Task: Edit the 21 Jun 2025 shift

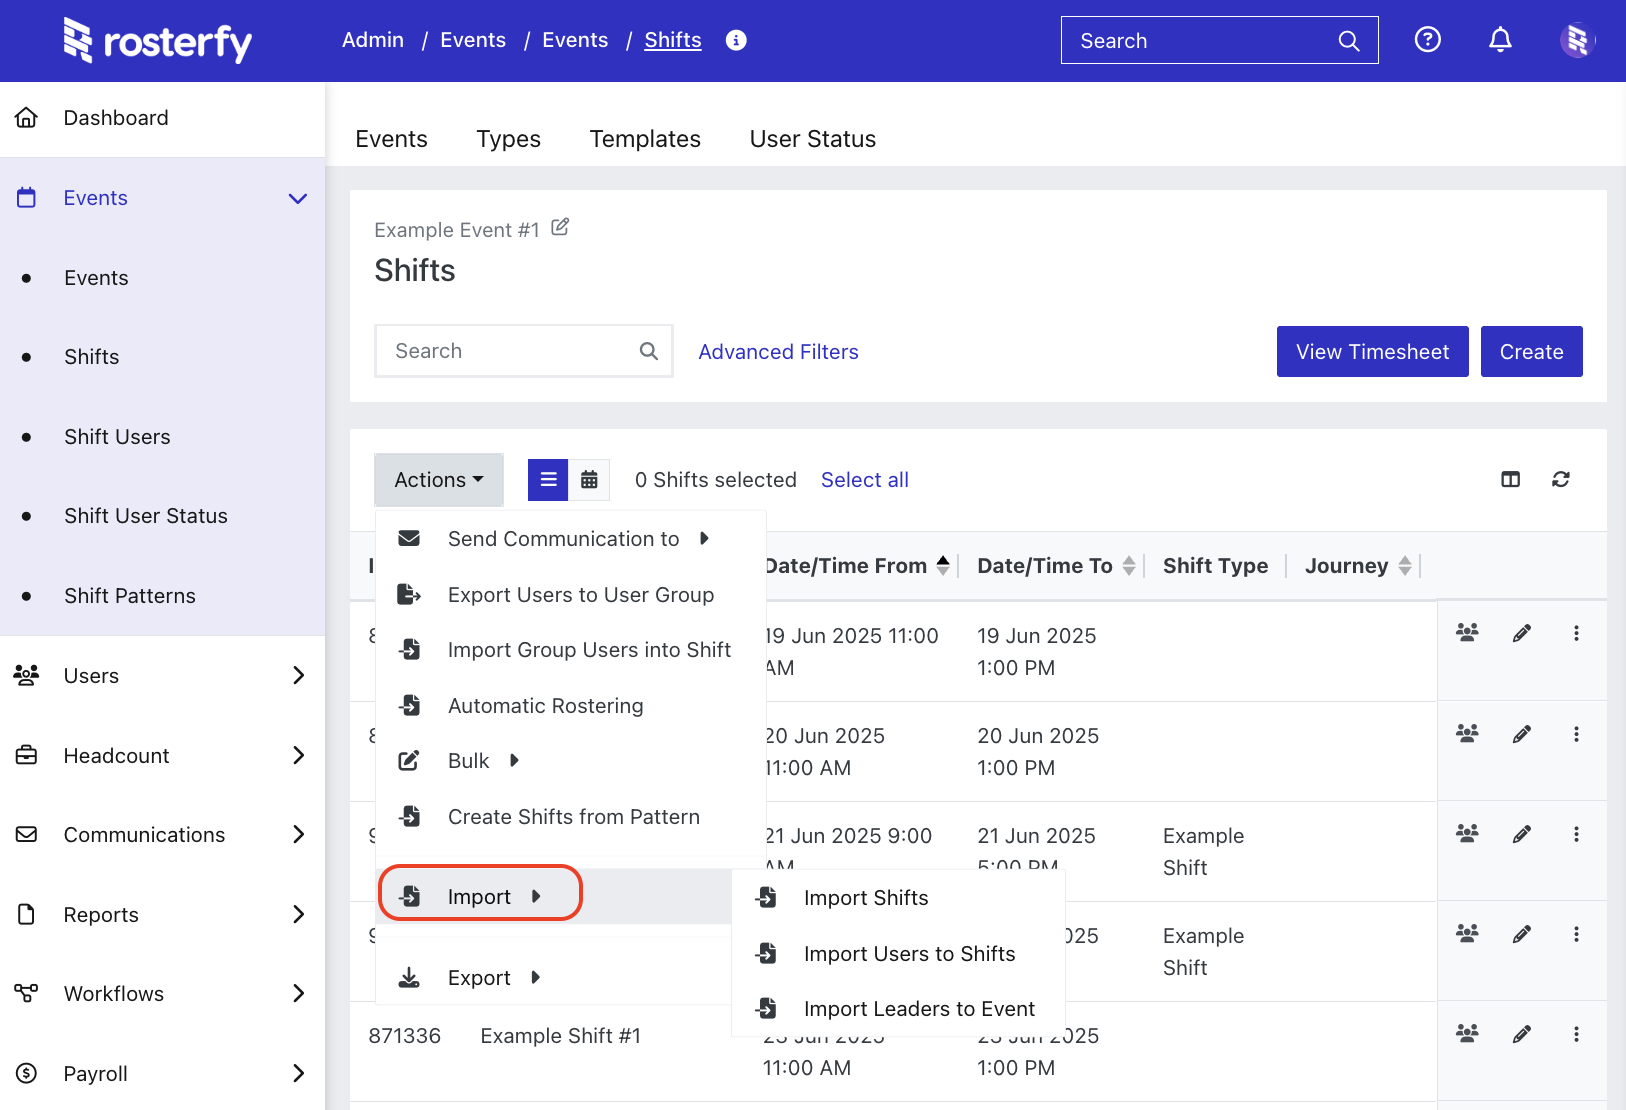Action: pos(1522,834)
